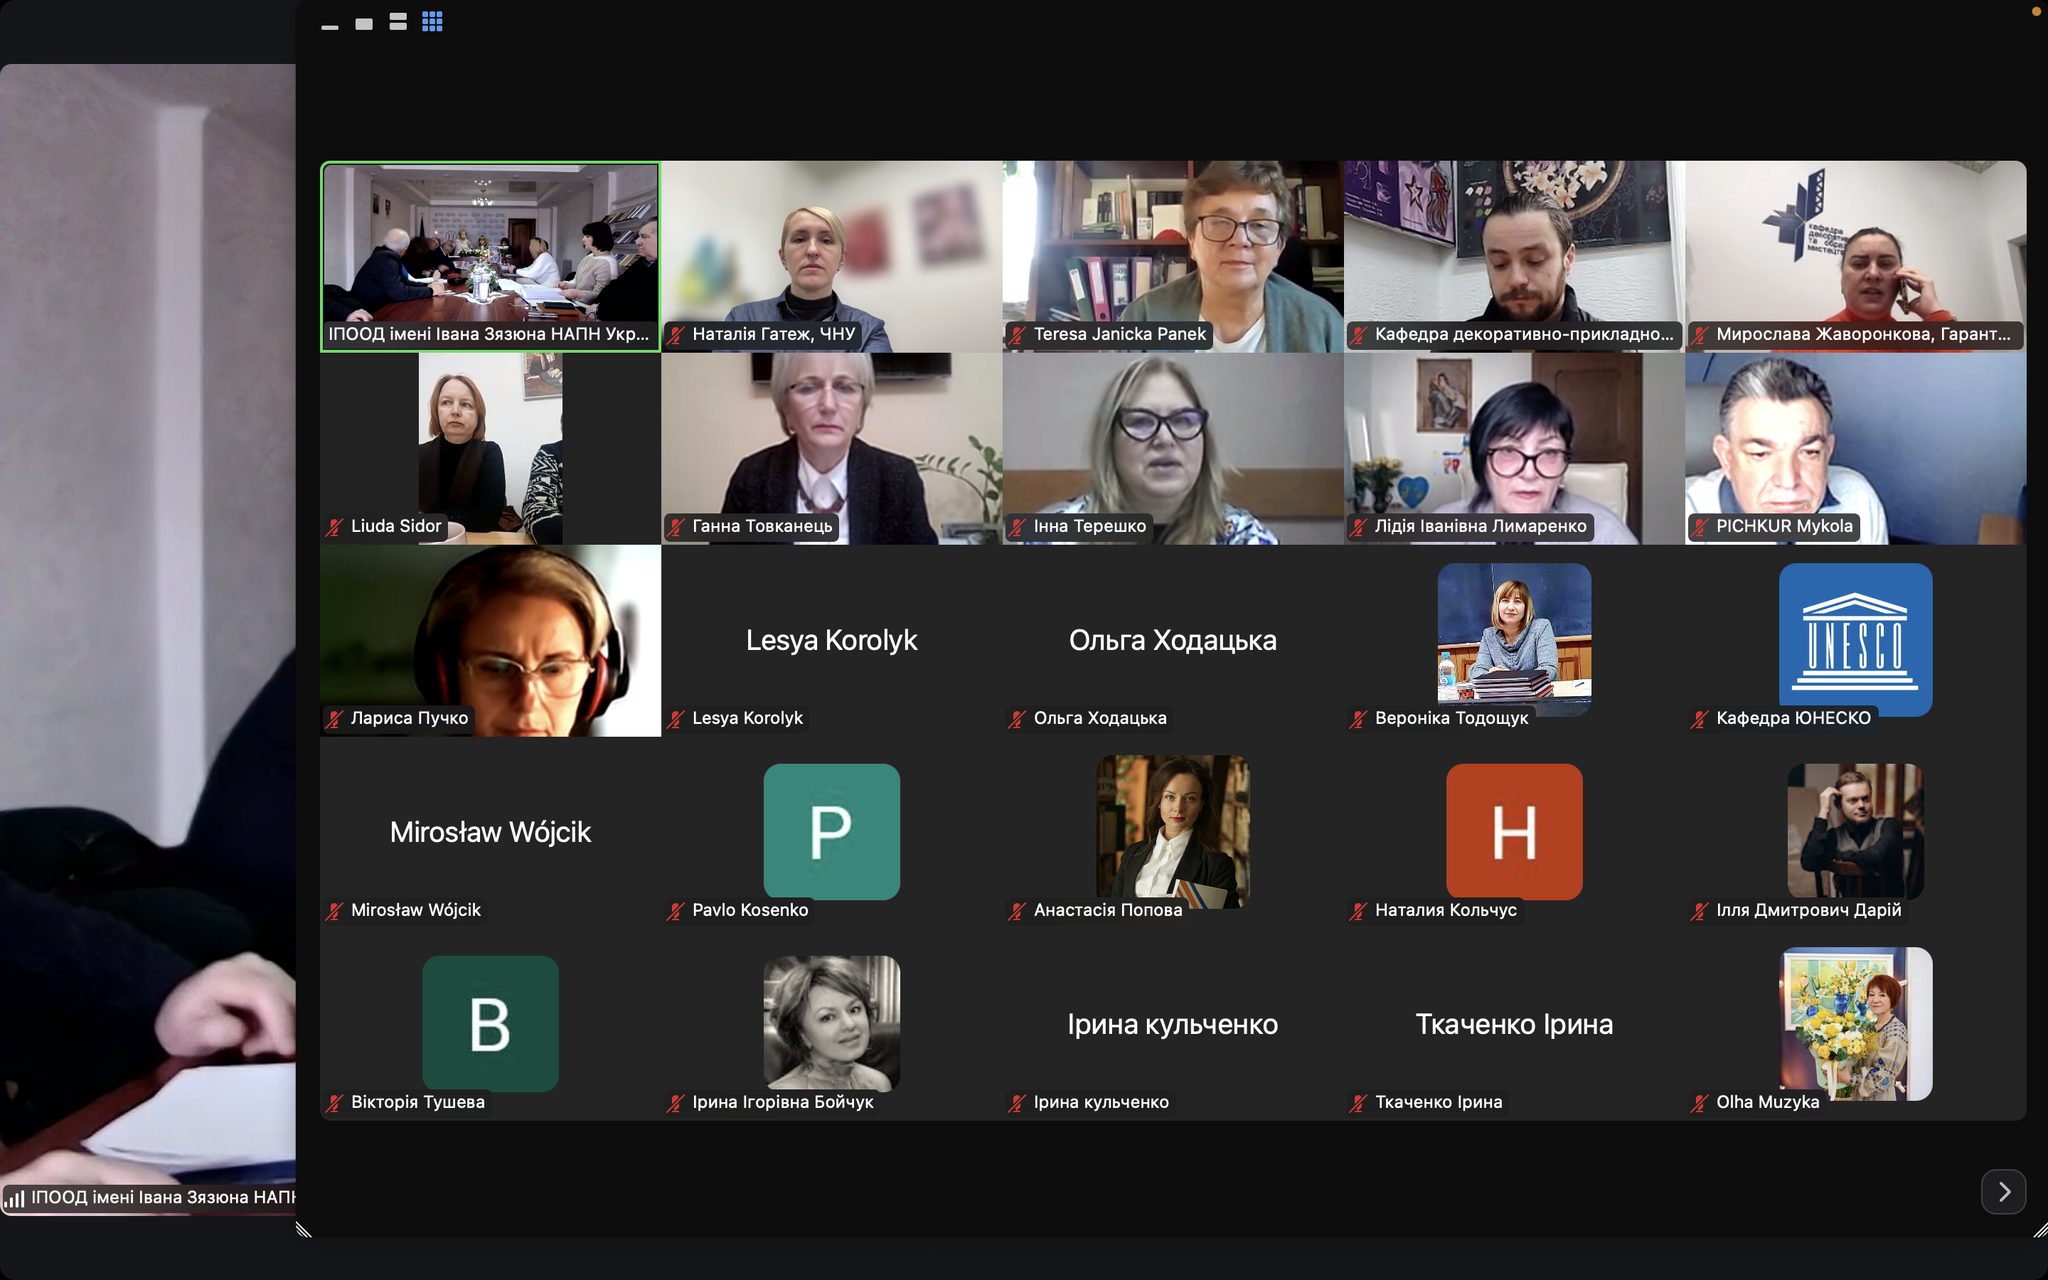Viewport: 2048px width, 1280px height.
Task: Click the UNESCO logo avatar
Action: coord(1856,640)
